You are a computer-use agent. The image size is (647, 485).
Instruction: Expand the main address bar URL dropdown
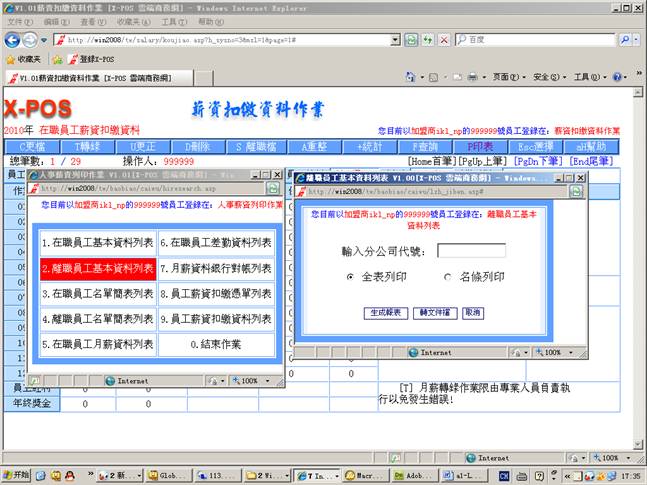point(396,40)
